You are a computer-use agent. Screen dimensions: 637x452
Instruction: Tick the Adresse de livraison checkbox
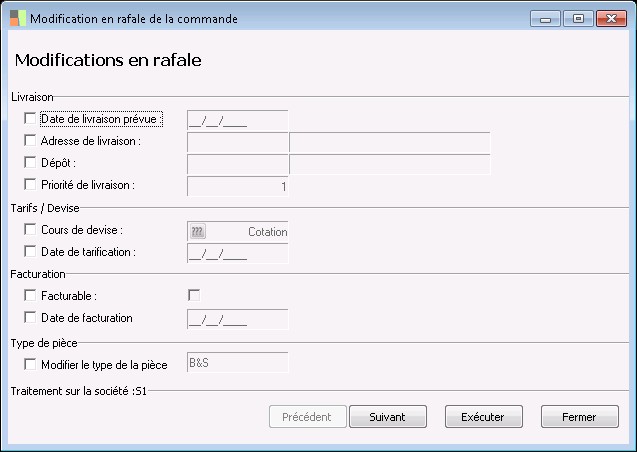tap(30, 140)
